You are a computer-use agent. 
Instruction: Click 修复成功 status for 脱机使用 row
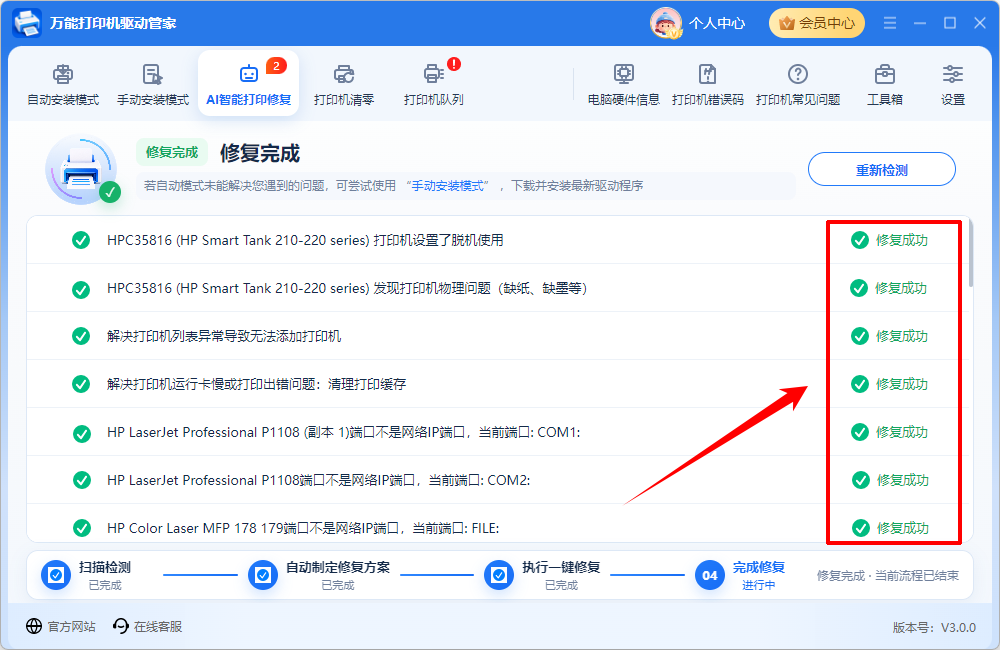(890, 240)
